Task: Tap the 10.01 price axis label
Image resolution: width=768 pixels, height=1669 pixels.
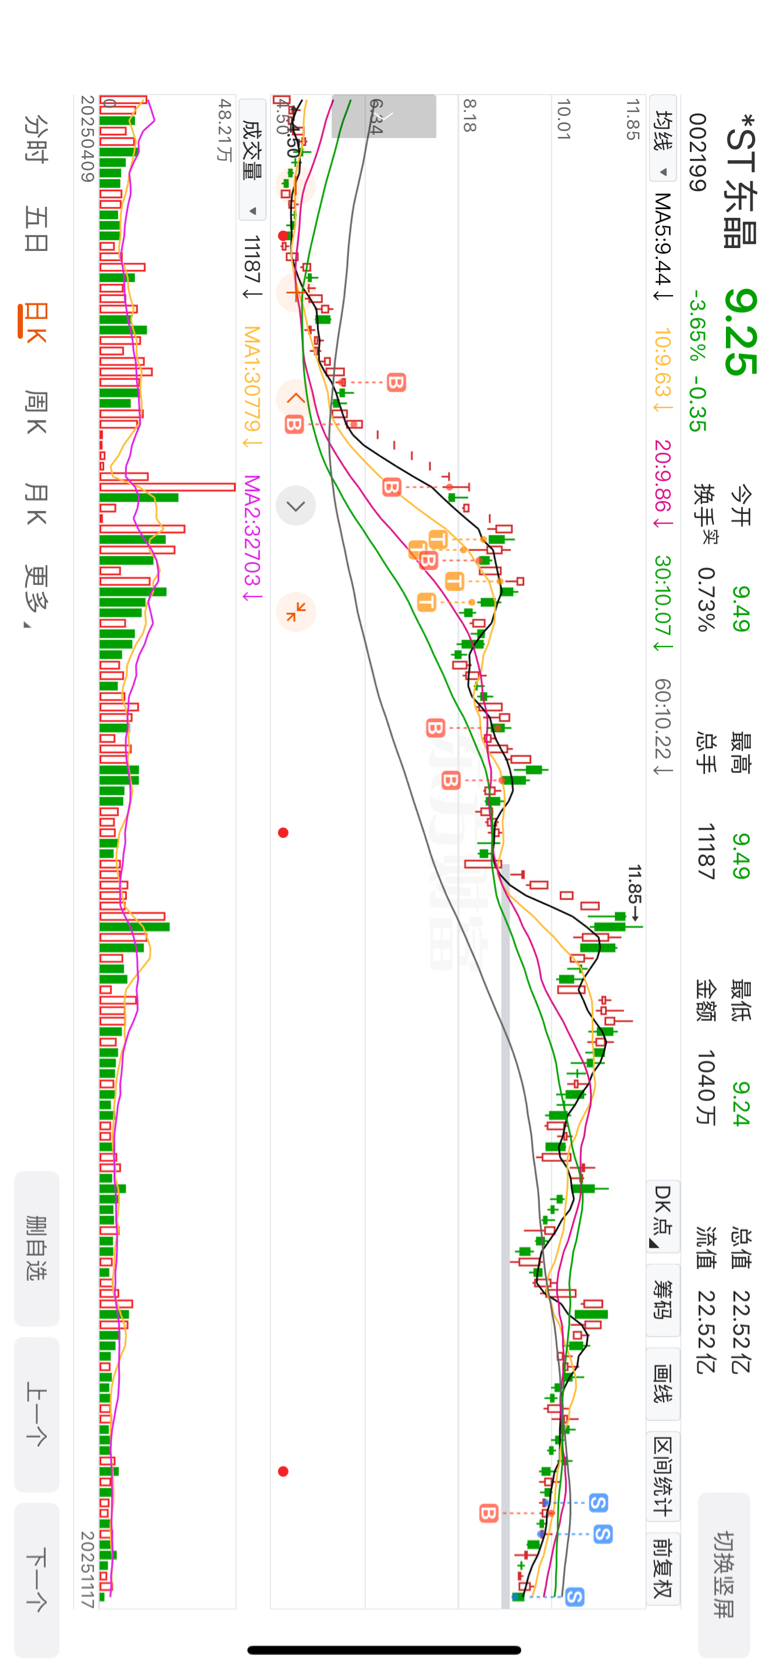Action: pyautogui.click(x=563, y=119)
